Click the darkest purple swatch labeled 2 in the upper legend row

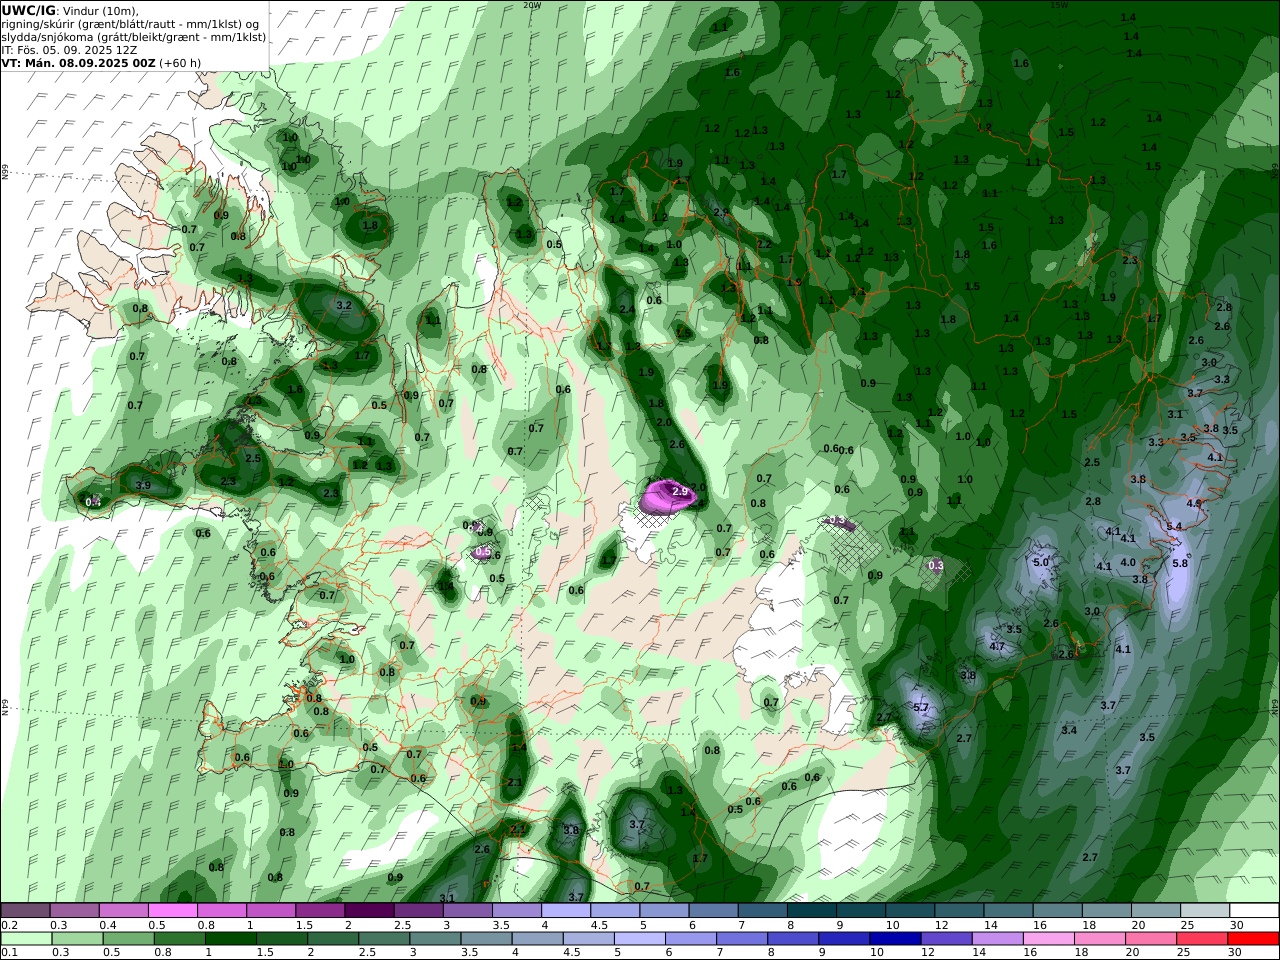369,911
